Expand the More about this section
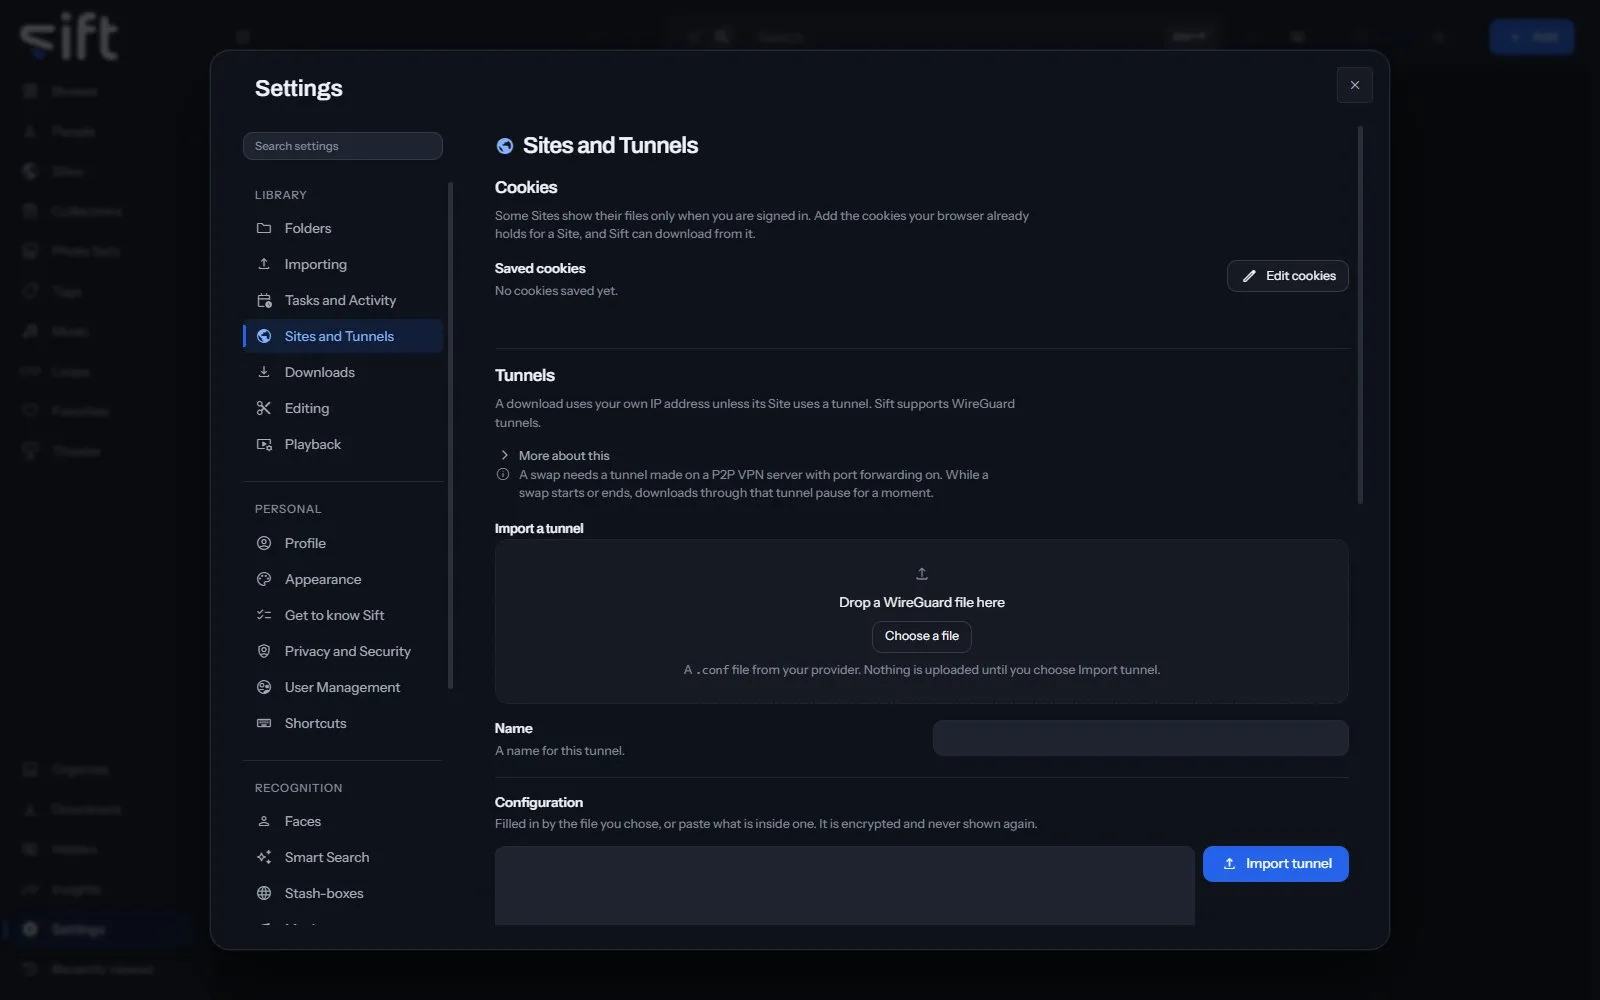This screenshot has width=1600, height=1000. coord(553,455)
